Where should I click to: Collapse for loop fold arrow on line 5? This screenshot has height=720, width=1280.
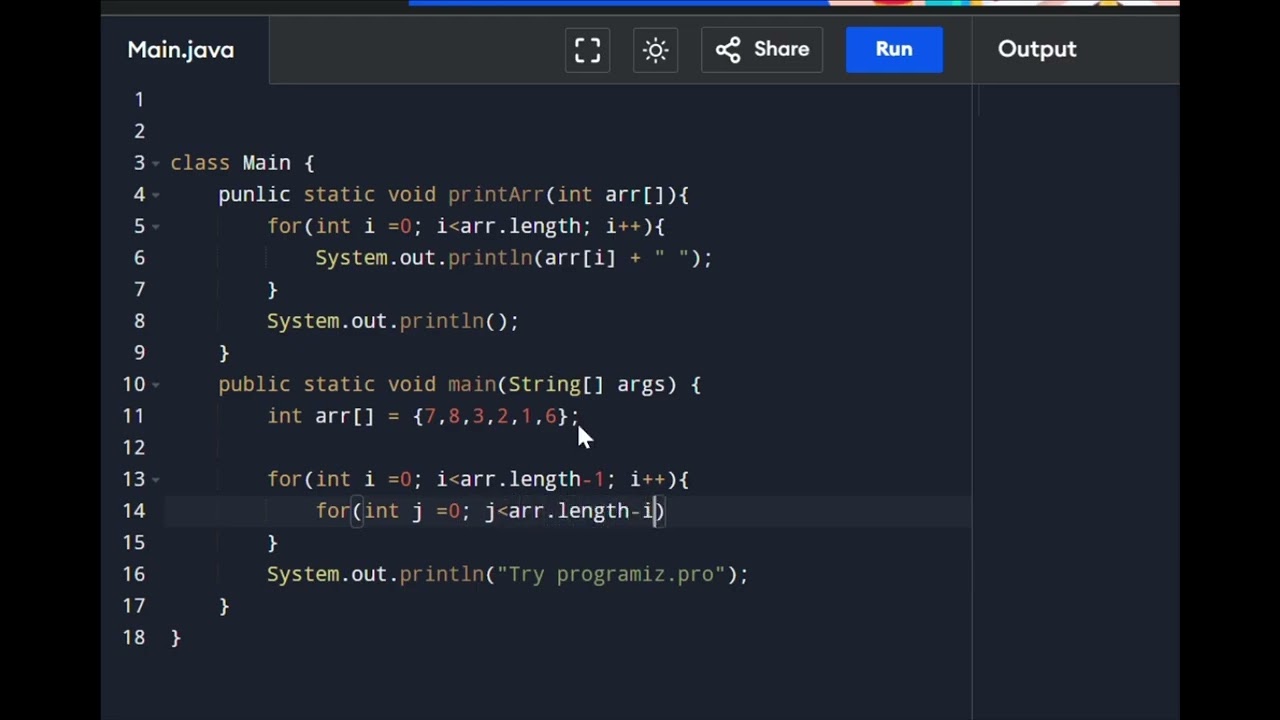pyautogui.click(x=156, y=227)
